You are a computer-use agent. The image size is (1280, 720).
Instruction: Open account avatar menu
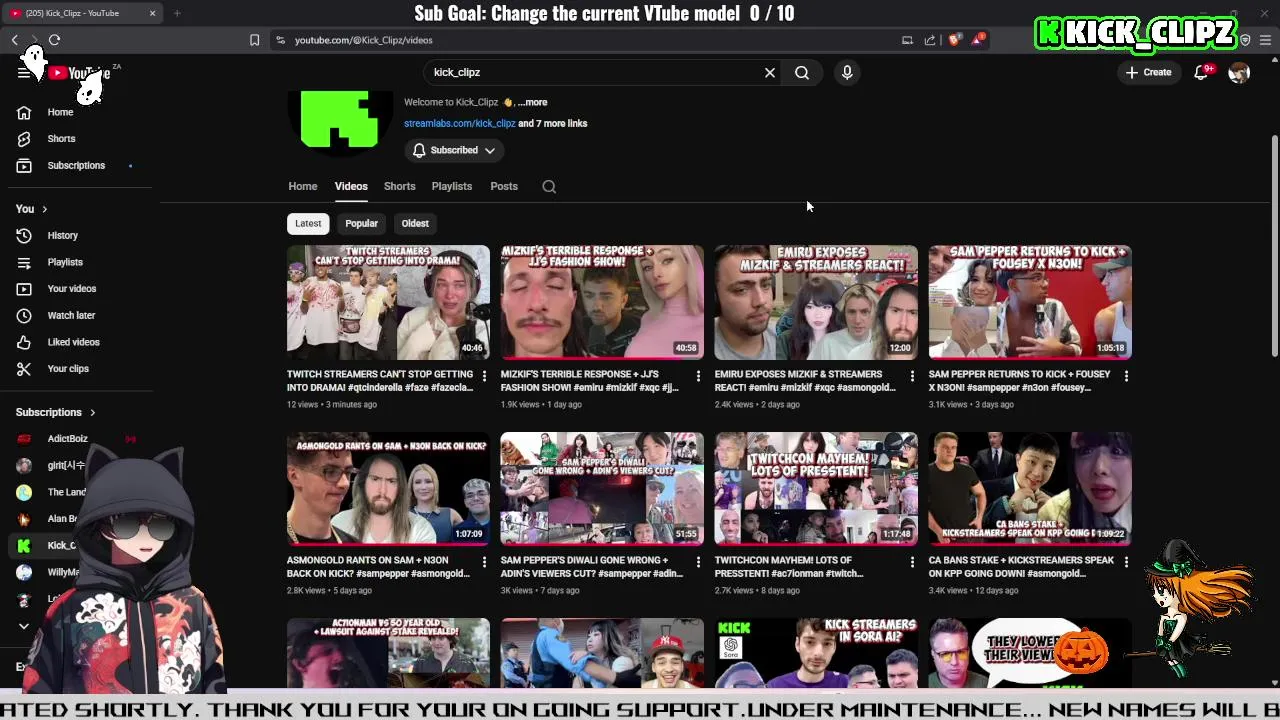(x=1239, y=72)
